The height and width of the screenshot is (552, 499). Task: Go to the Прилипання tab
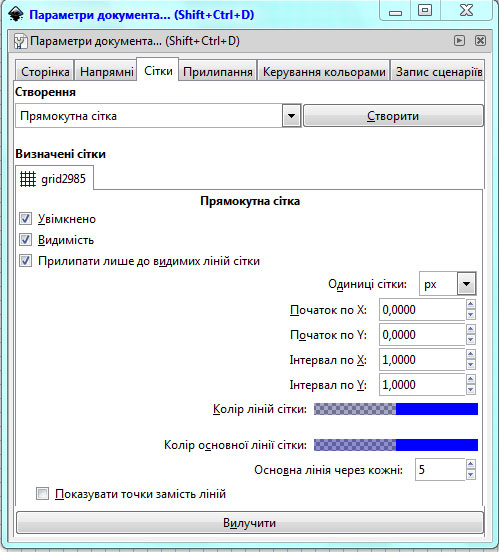coord(218,72)
